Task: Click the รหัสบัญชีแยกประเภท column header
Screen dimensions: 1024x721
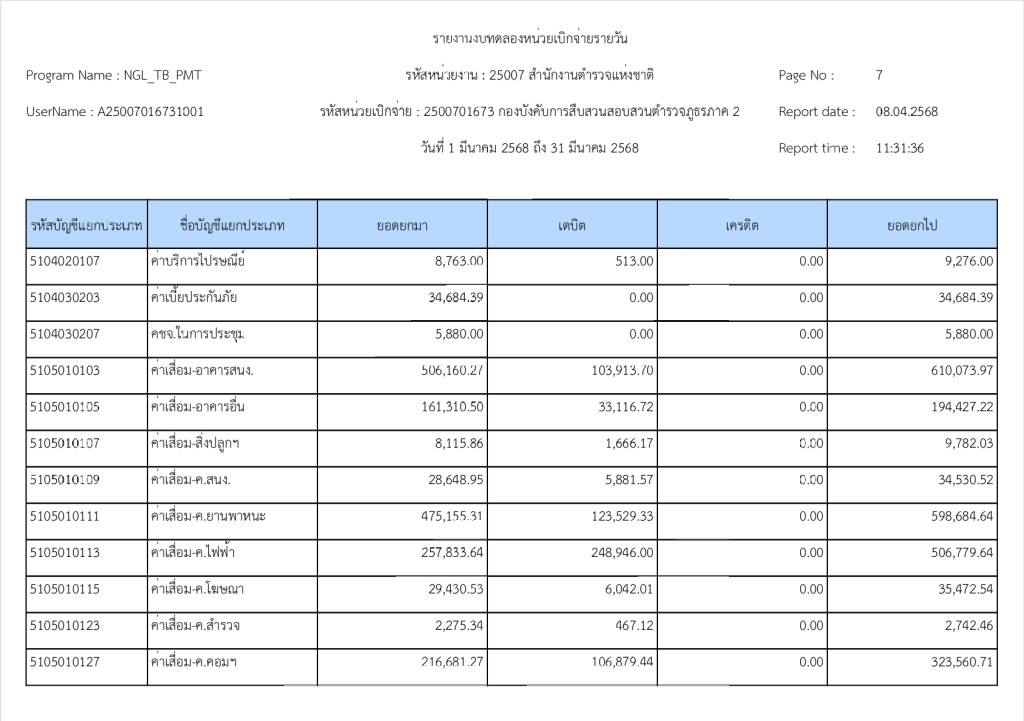Action: click(86, 226)
